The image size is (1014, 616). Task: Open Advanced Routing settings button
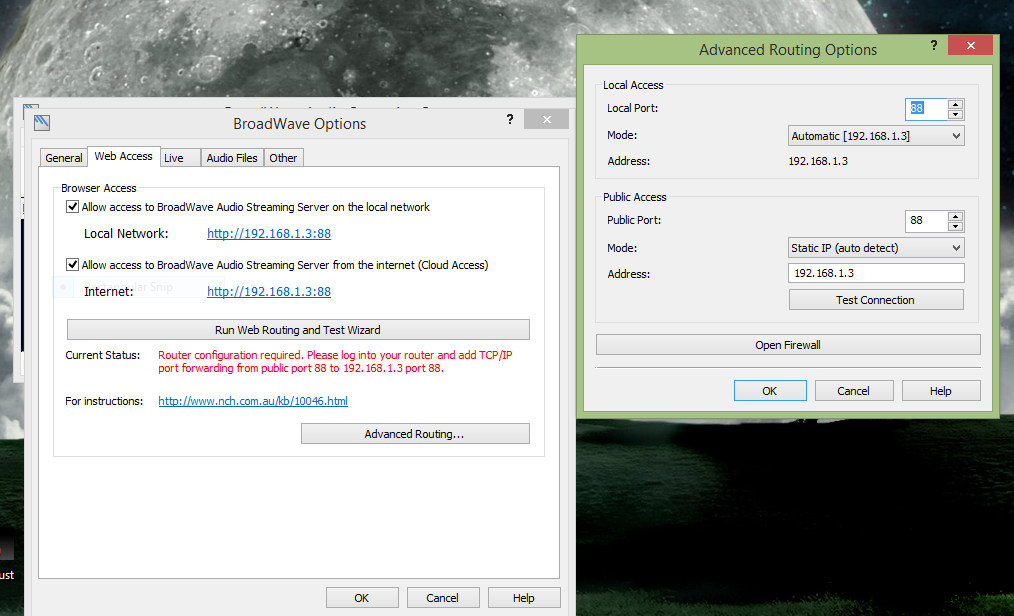pos(415,434)
